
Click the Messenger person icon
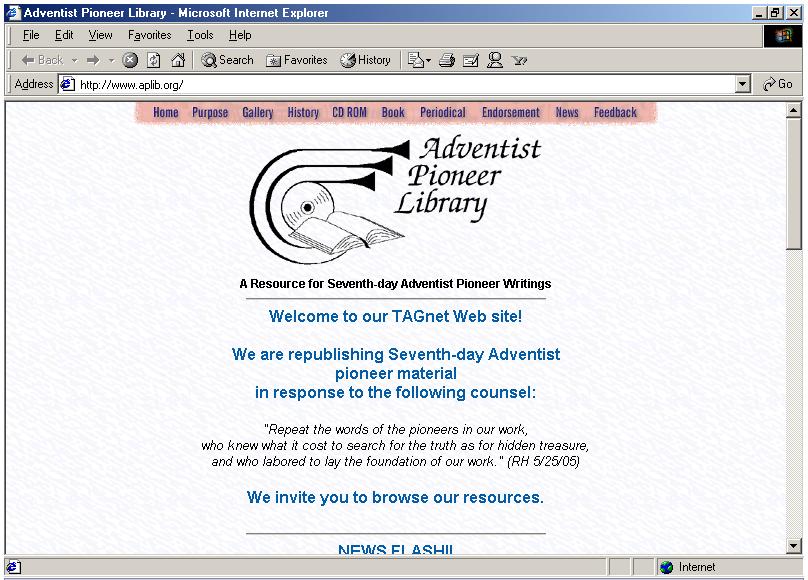495,60
